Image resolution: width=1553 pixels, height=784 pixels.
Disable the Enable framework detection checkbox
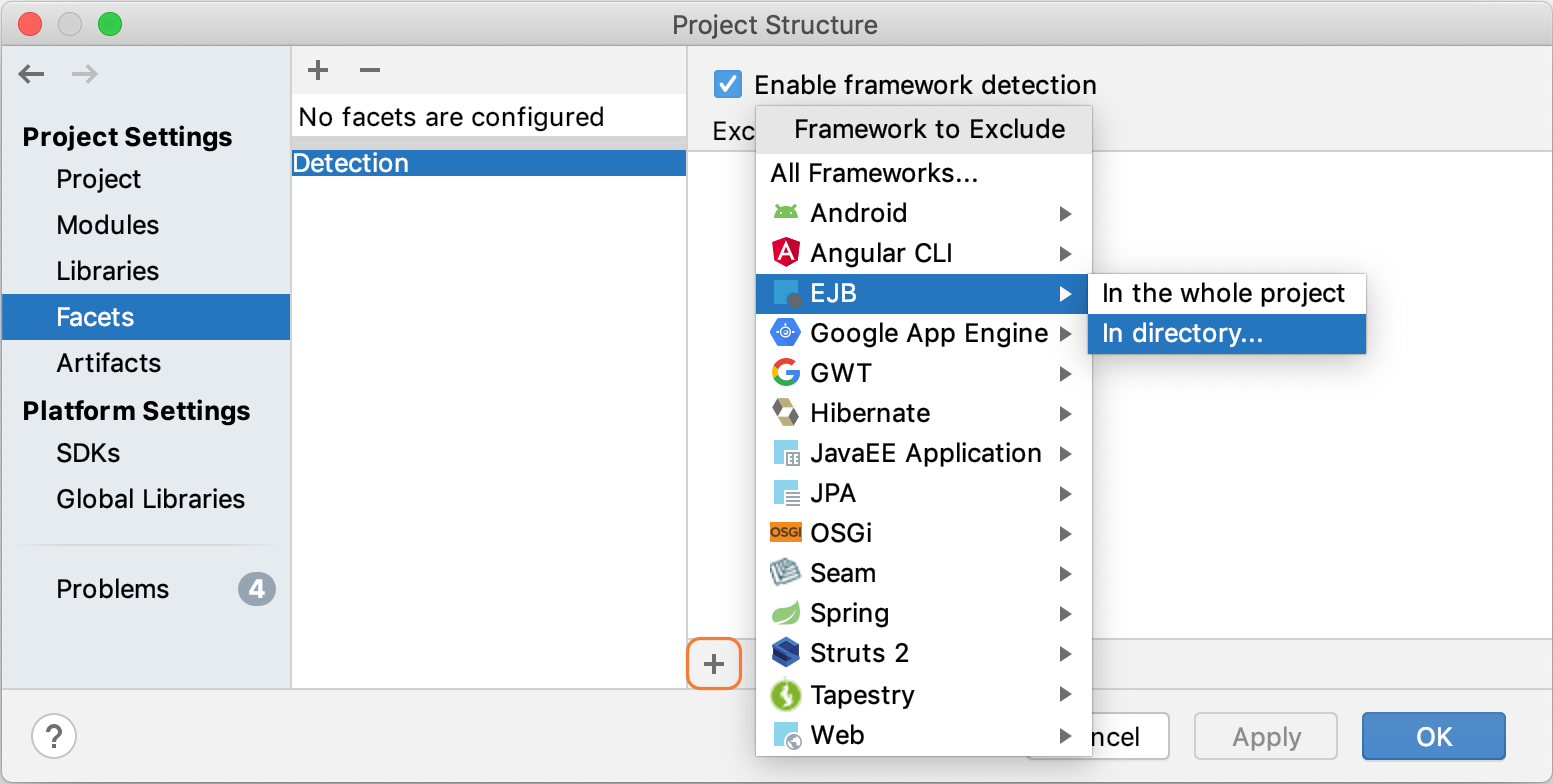728,84
